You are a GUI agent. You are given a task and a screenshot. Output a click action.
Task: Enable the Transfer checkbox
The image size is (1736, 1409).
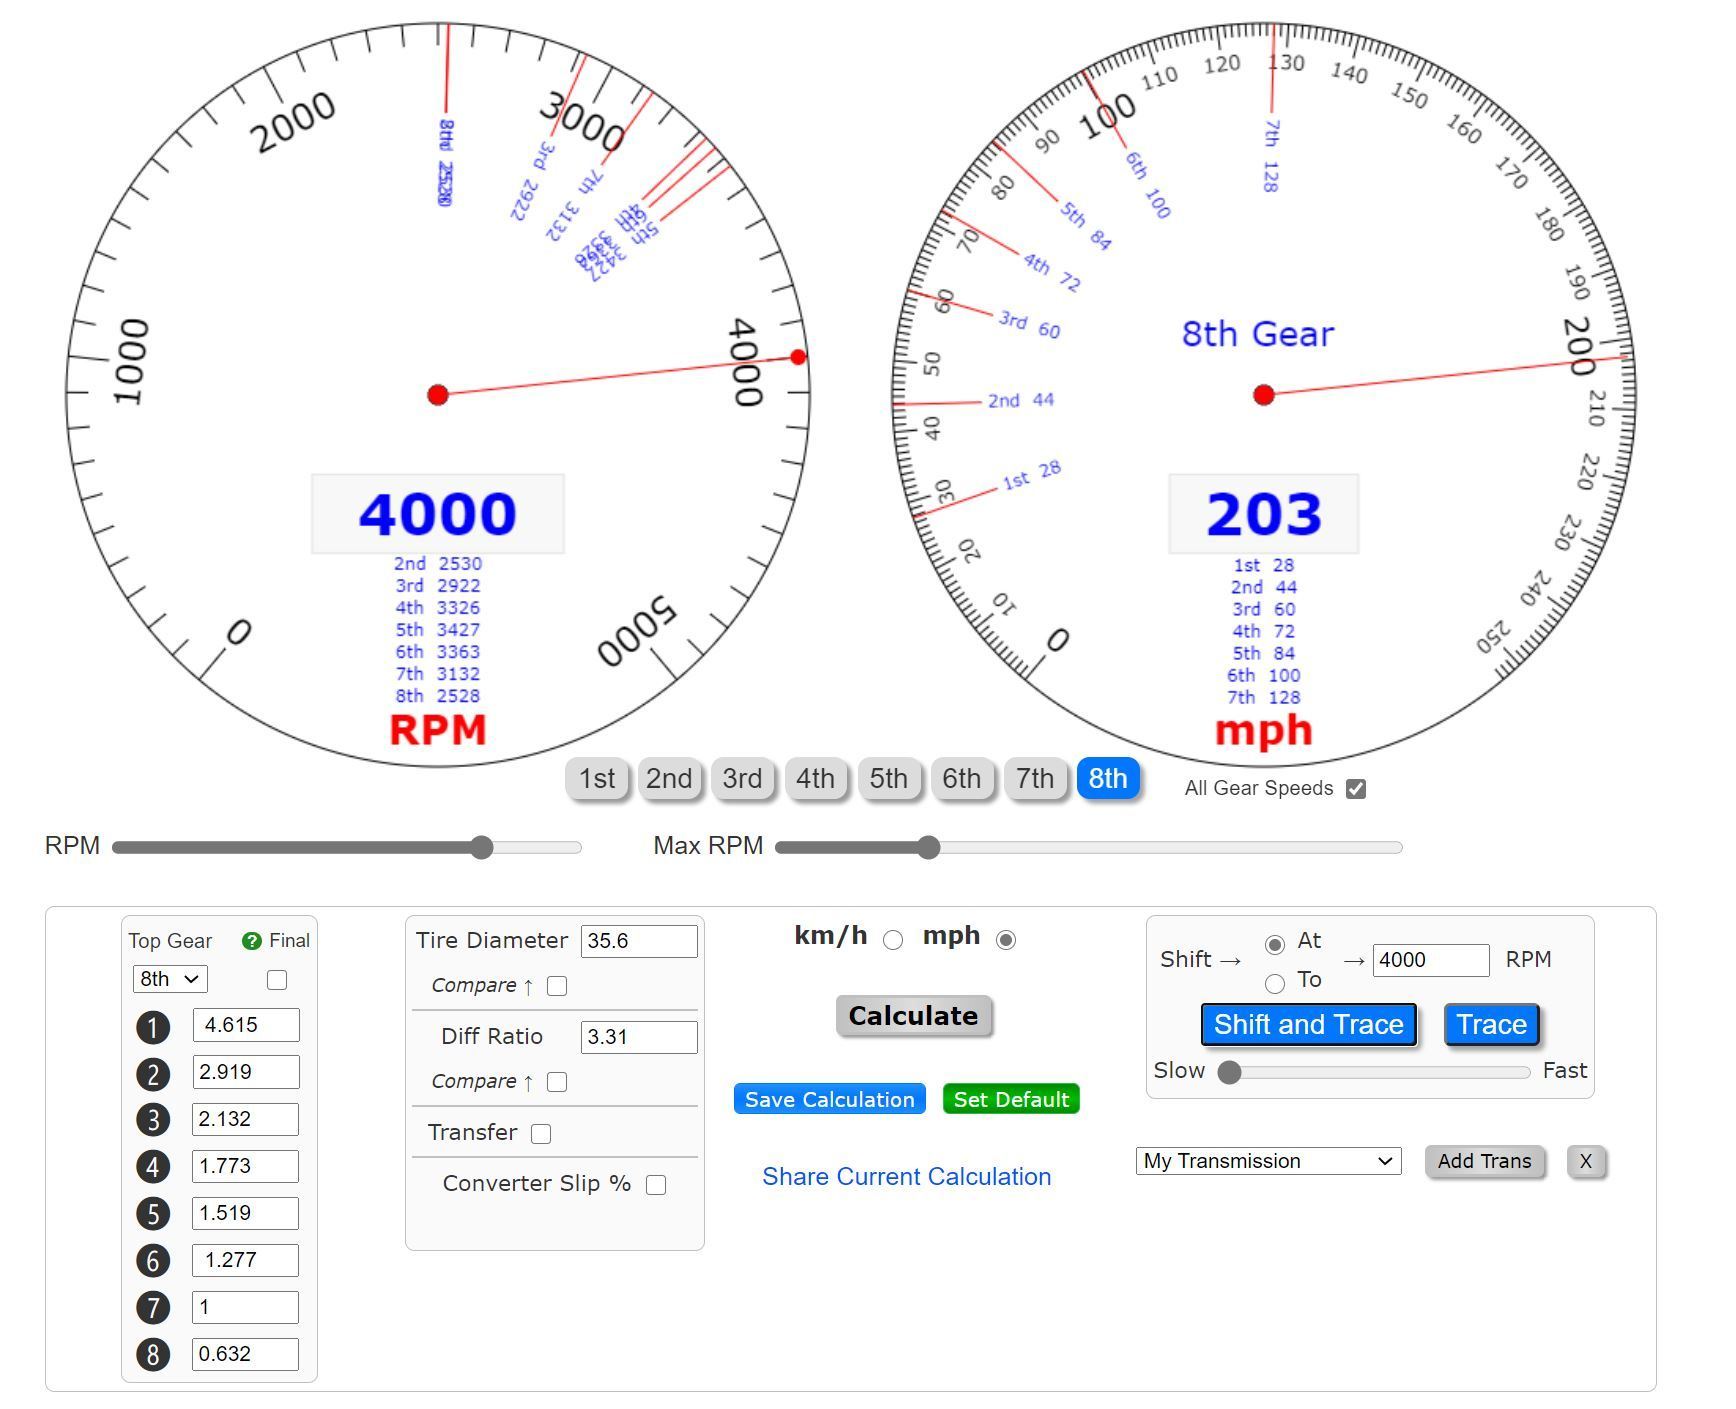click(541, 1133)
